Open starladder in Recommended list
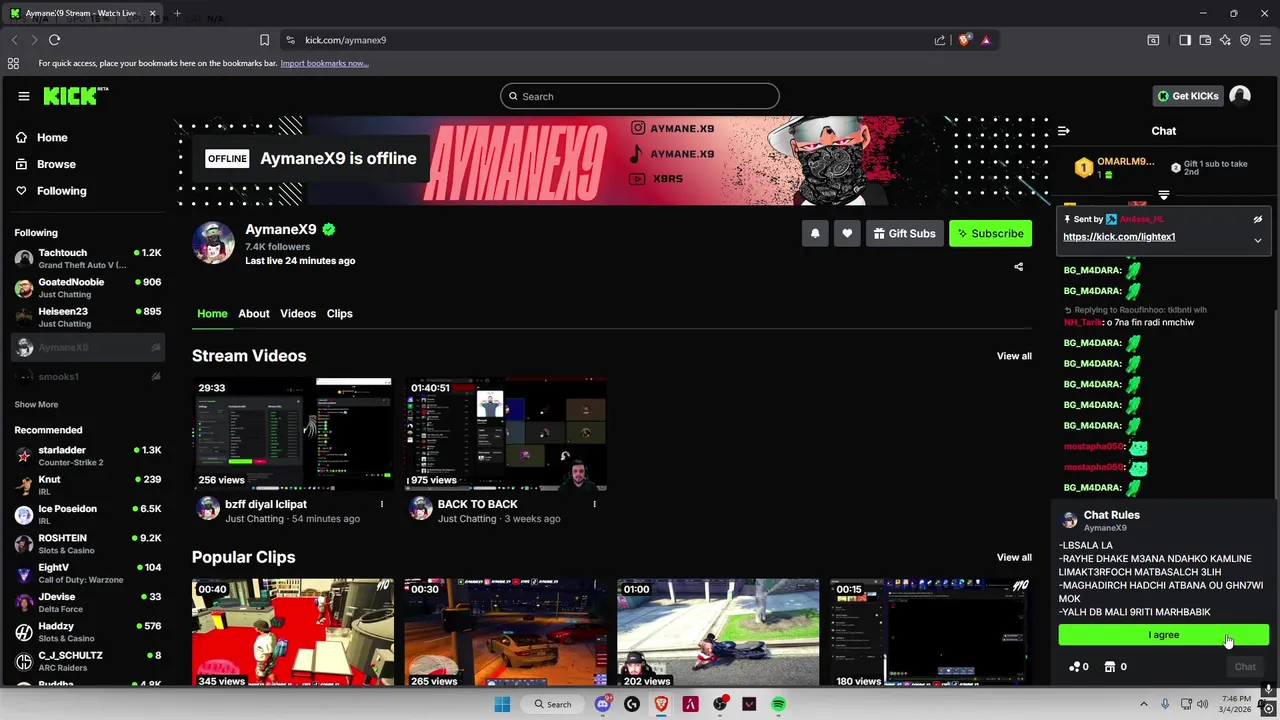This screenshot has width=1280, height=720. [x=88, y=456]
